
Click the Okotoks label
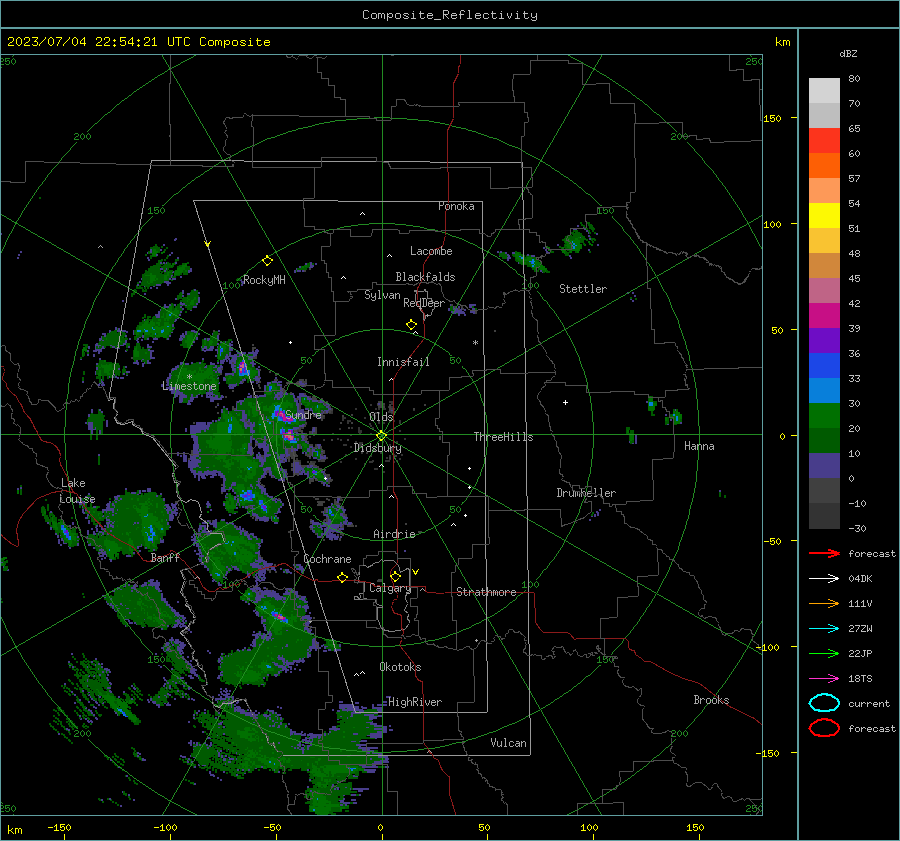click(x=400, y=668)
